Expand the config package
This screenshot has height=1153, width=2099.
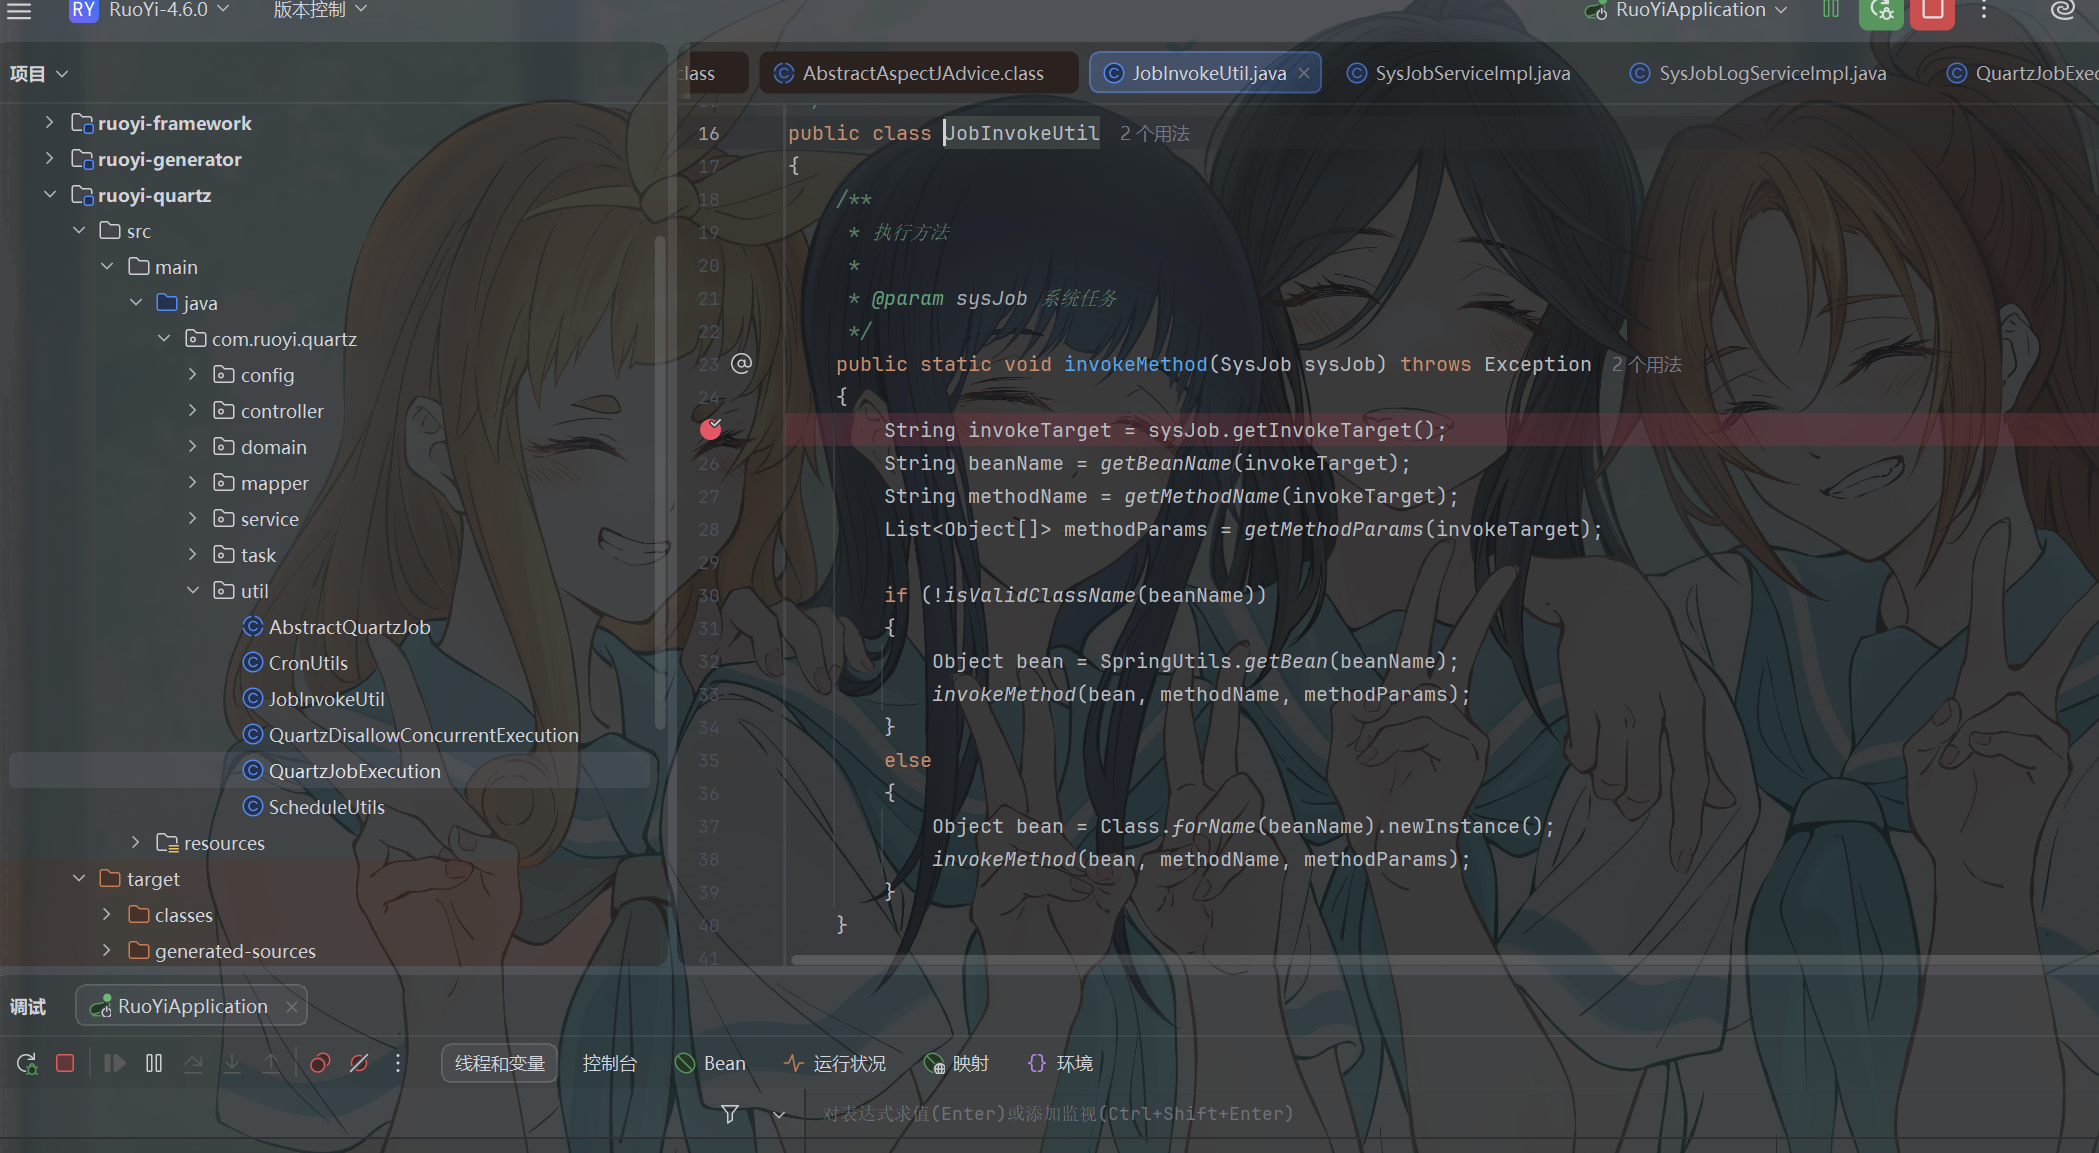tap(193, 374)
